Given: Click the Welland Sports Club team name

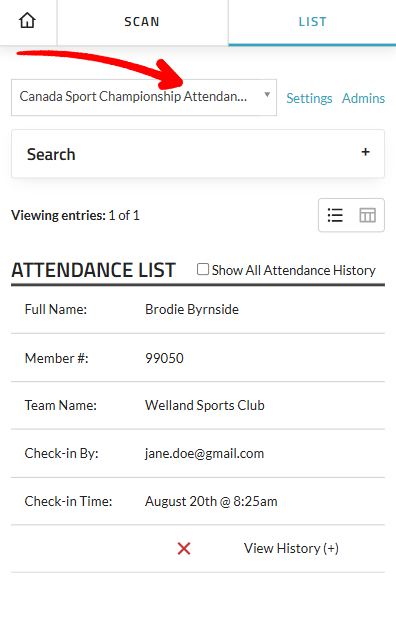Looking at the screenshot, I should 205,405.
